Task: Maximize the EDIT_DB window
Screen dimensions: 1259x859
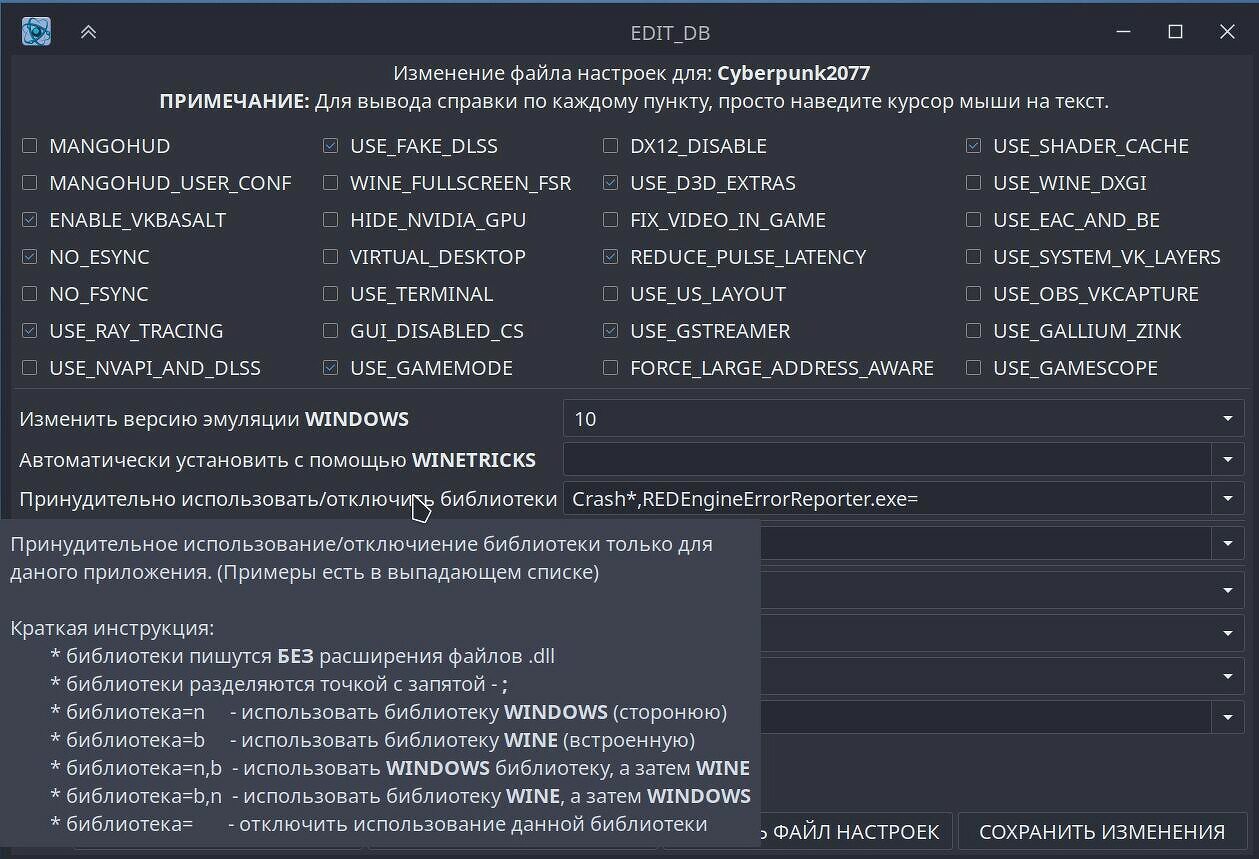Action: coord(1175,32)
